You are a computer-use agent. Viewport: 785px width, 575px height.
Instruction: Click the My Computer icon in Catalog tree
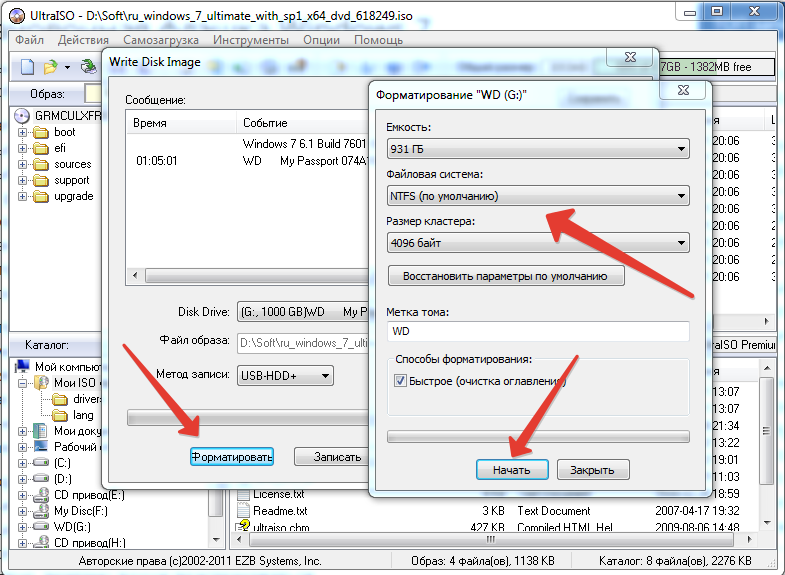pyautogui.click(x=23, y=367)
